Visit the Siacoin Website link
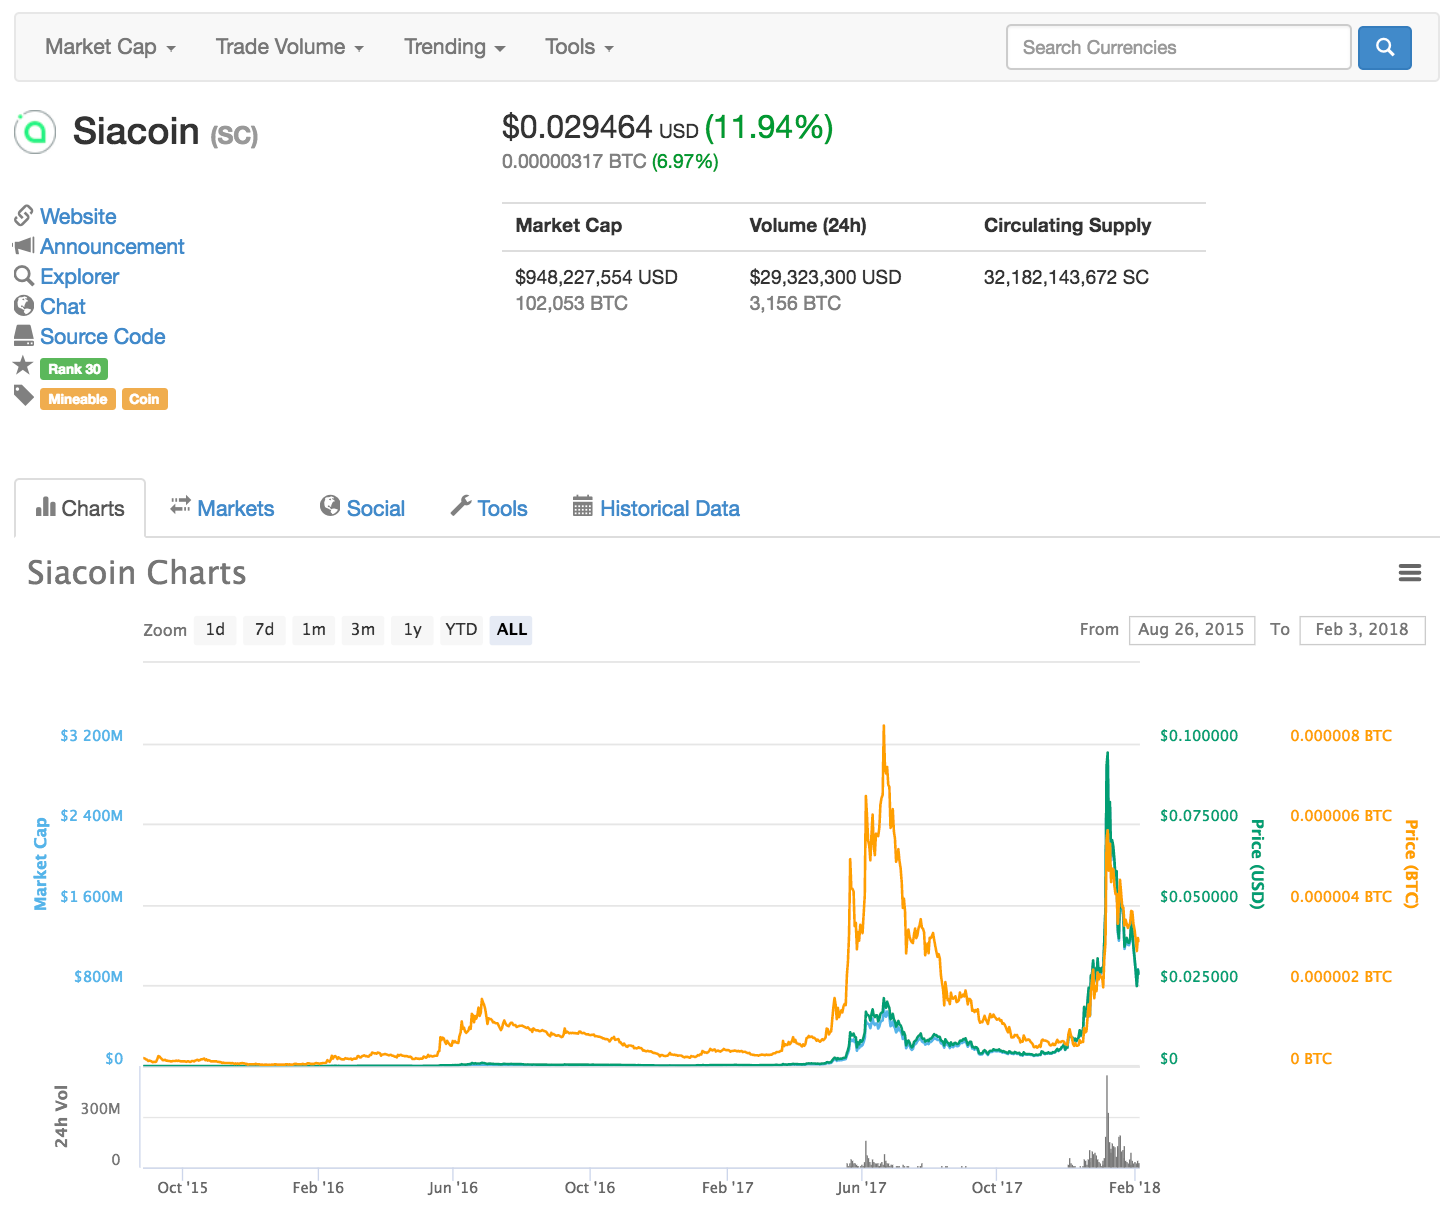The image size is (1448, 1212). click(78, 216)
